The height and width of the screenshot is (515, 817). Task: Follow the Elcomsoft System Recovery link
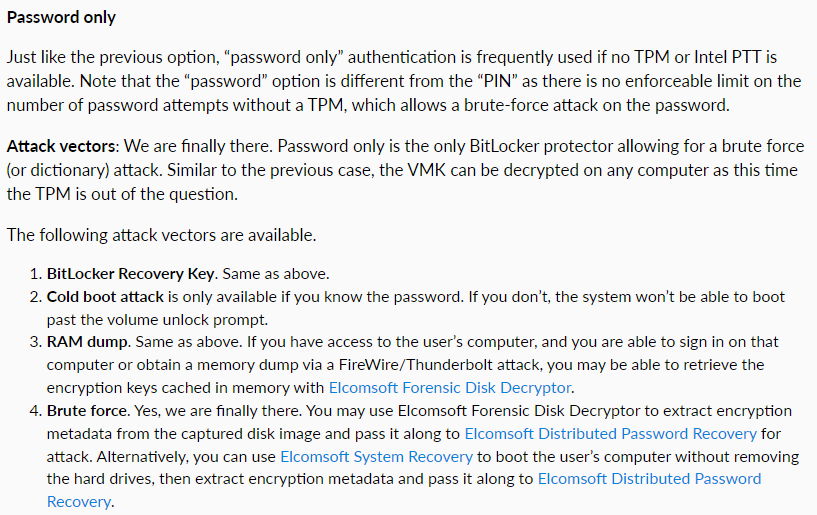click(x=376, y=457)
